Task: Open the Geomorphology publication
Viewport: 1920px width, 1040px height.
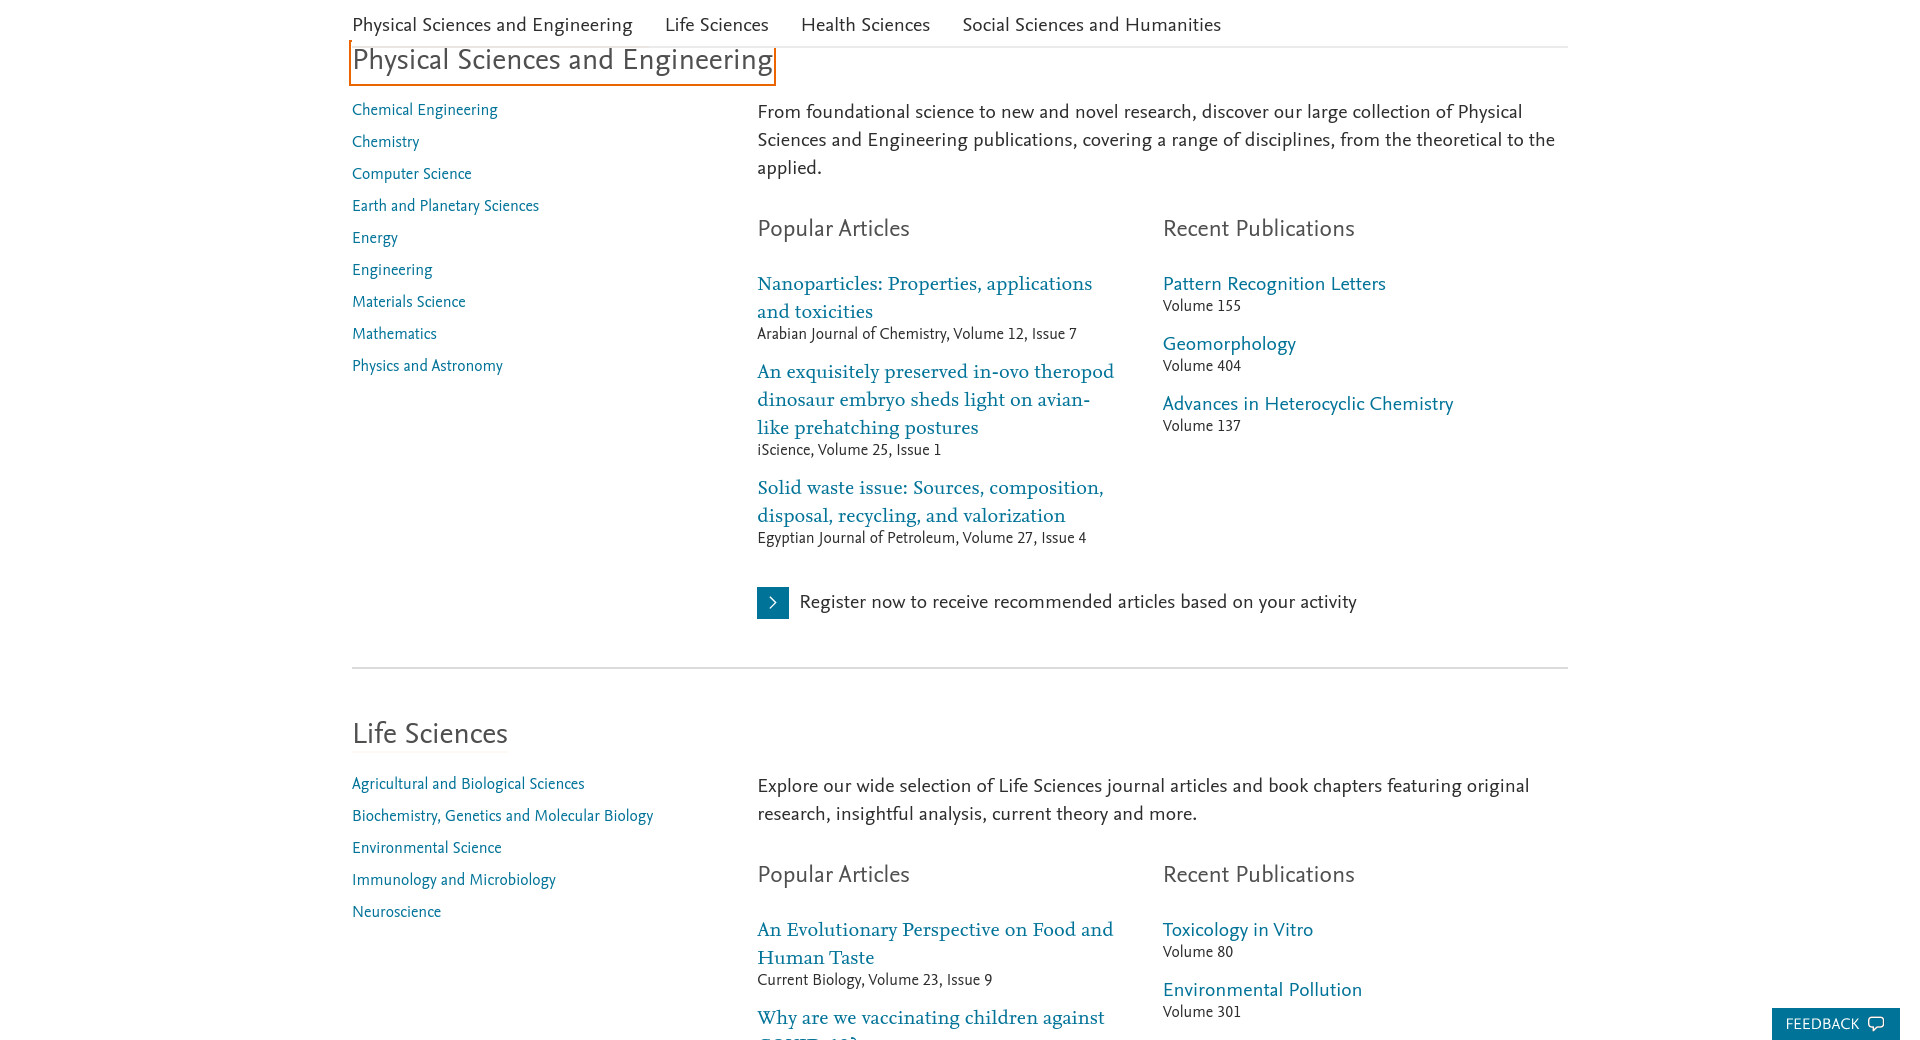Action: (x=1228, y=344)
